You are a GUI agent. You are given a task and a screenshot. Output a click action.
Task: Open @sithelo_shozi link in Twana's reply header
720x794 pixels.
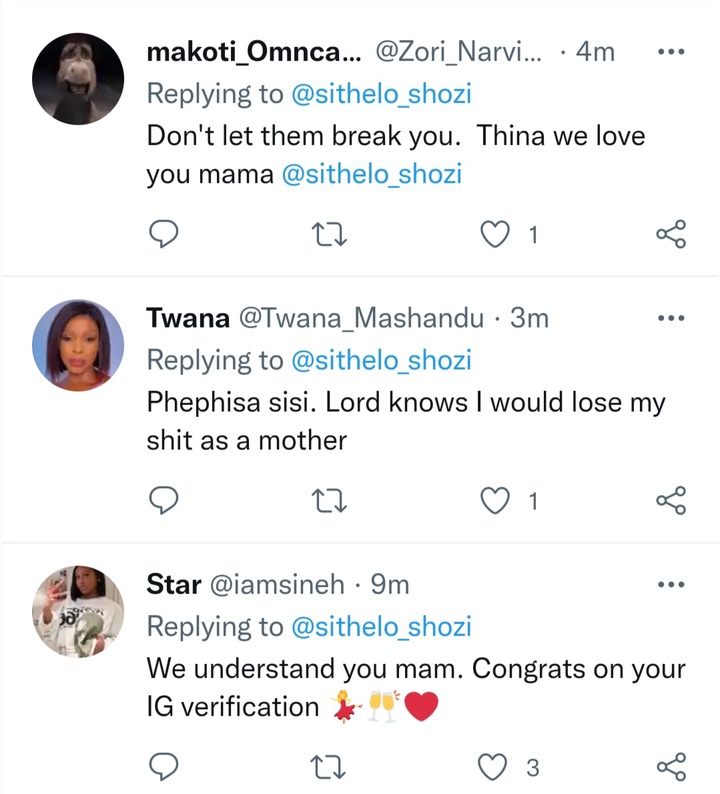tap(381, 361)
